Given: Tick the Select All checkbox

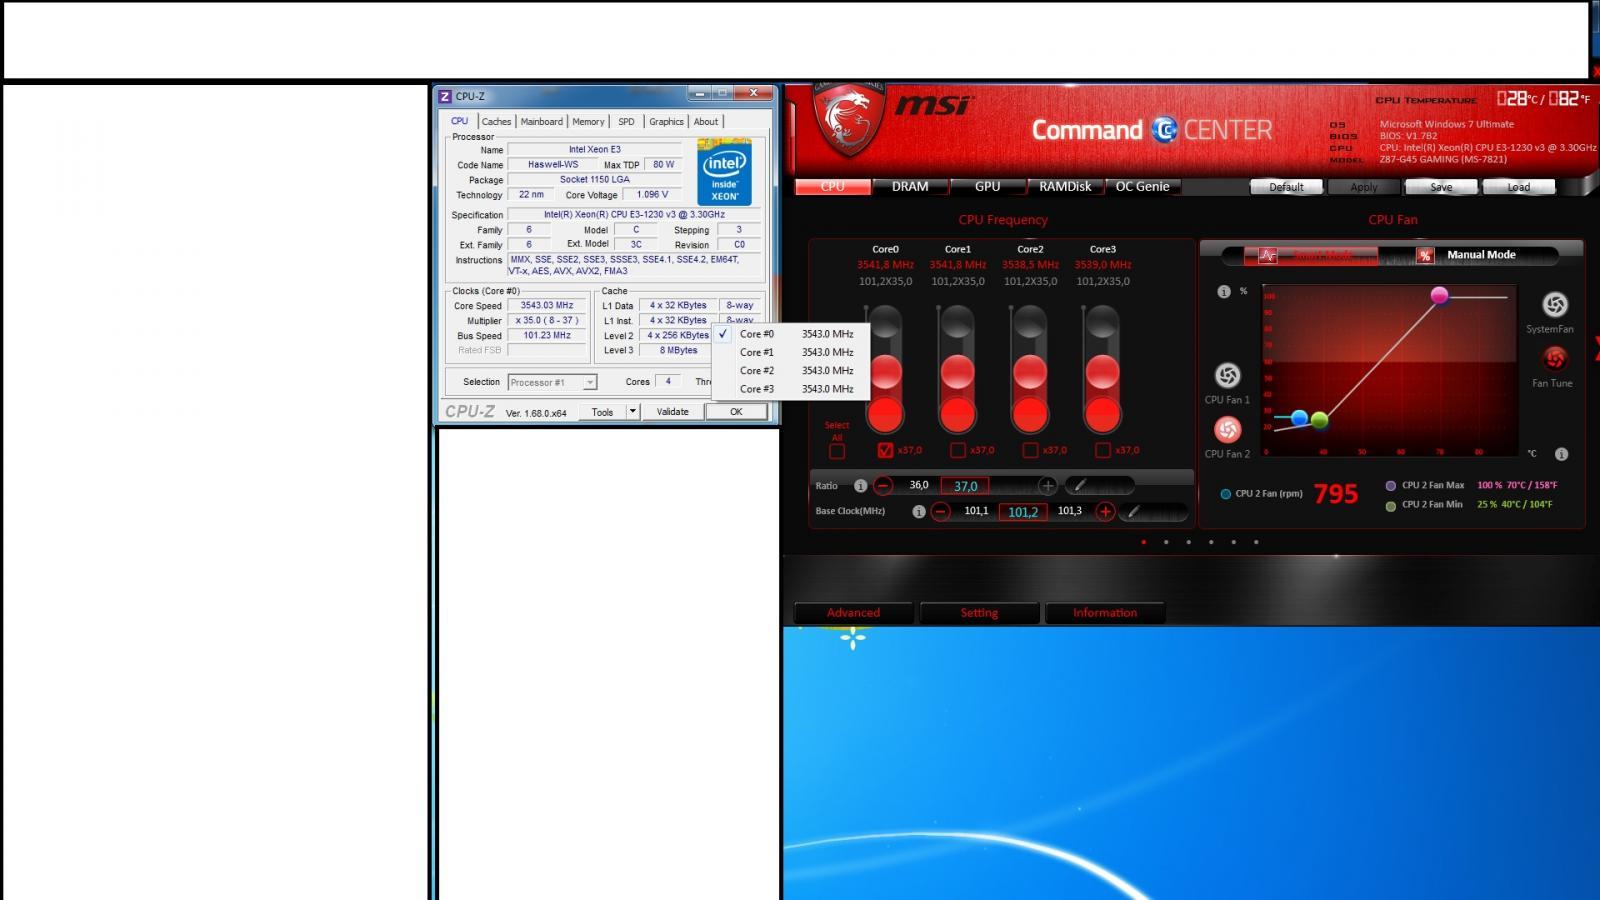Looking at the screenshot, I should click(x=837, y=451).
